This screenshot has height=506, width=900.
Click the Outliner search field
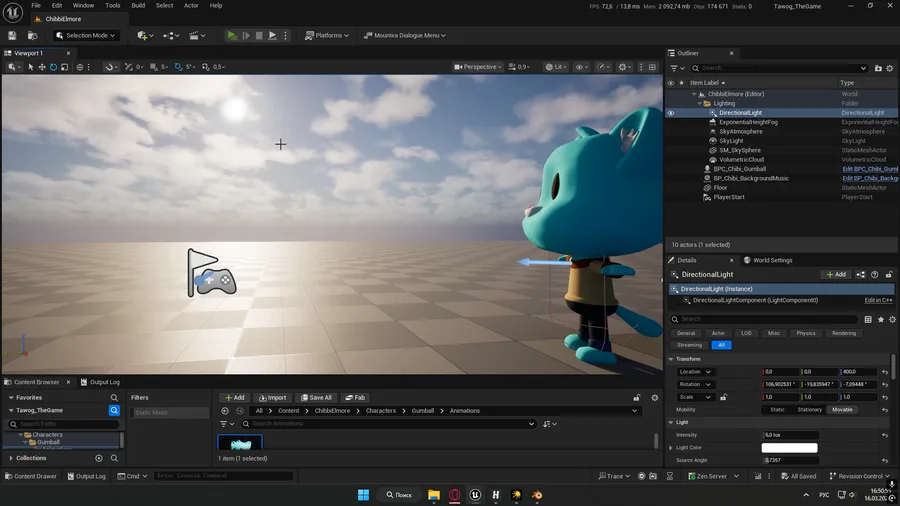(779, 68)
